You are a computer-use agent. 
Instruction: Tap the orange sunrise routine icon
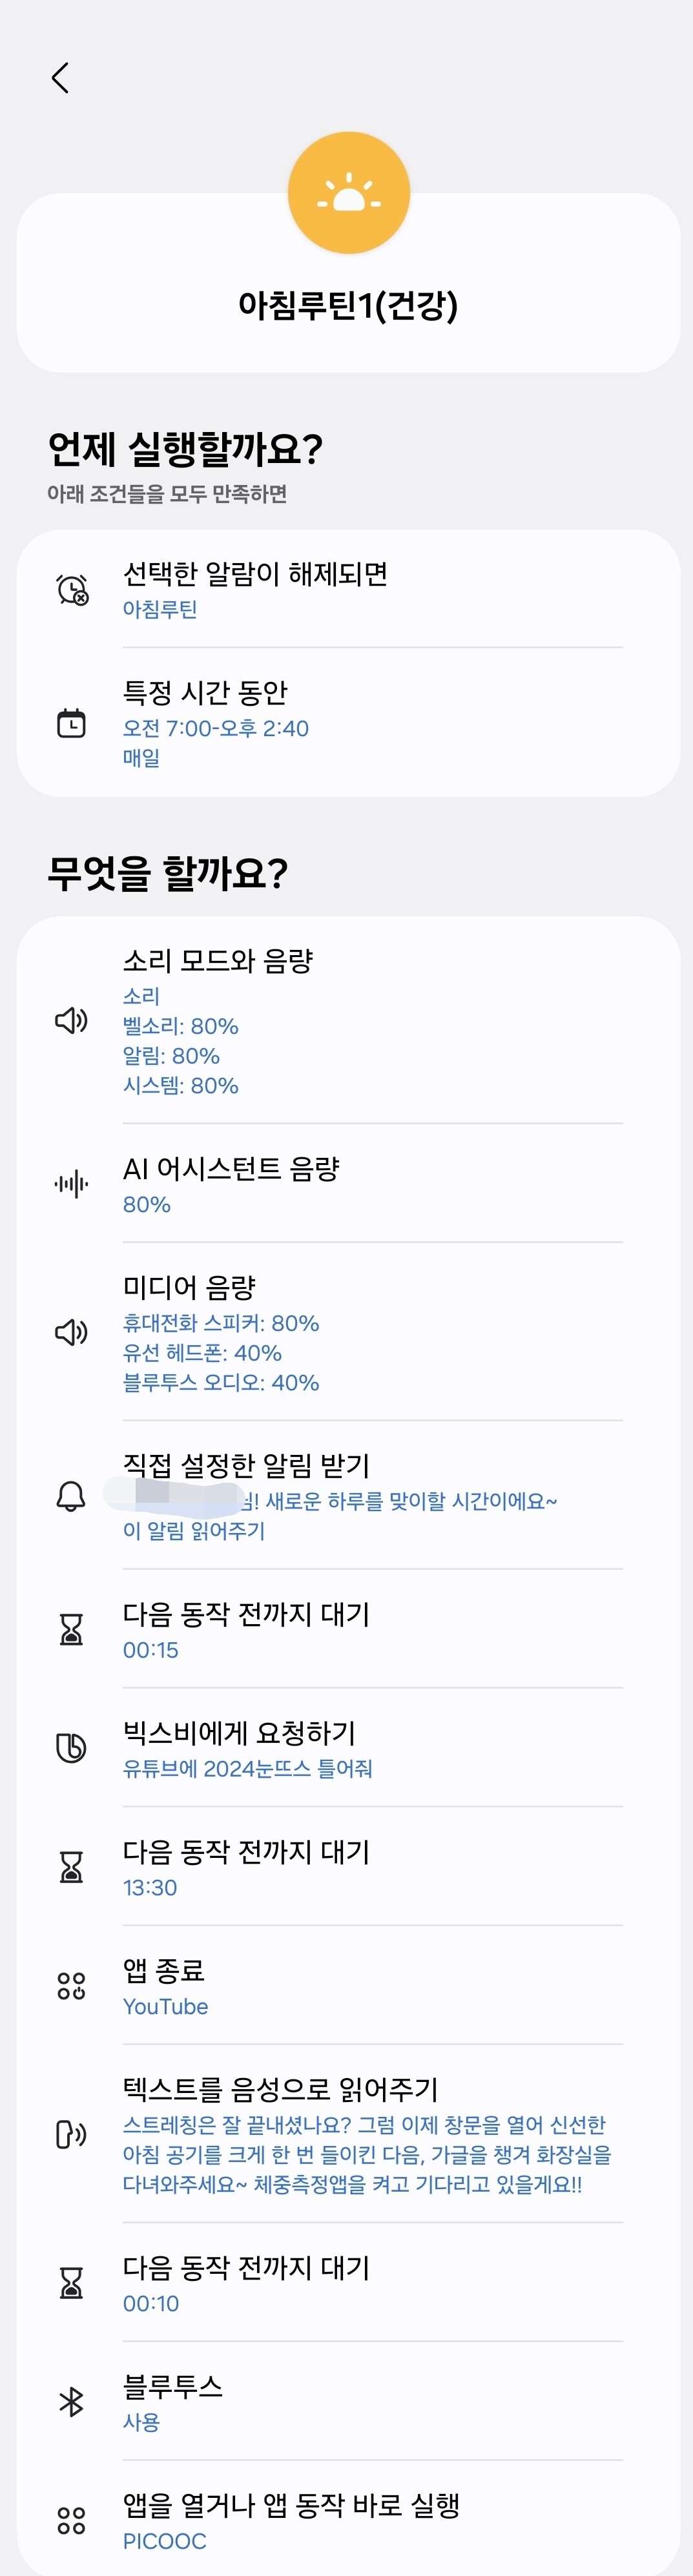point(348,193)
